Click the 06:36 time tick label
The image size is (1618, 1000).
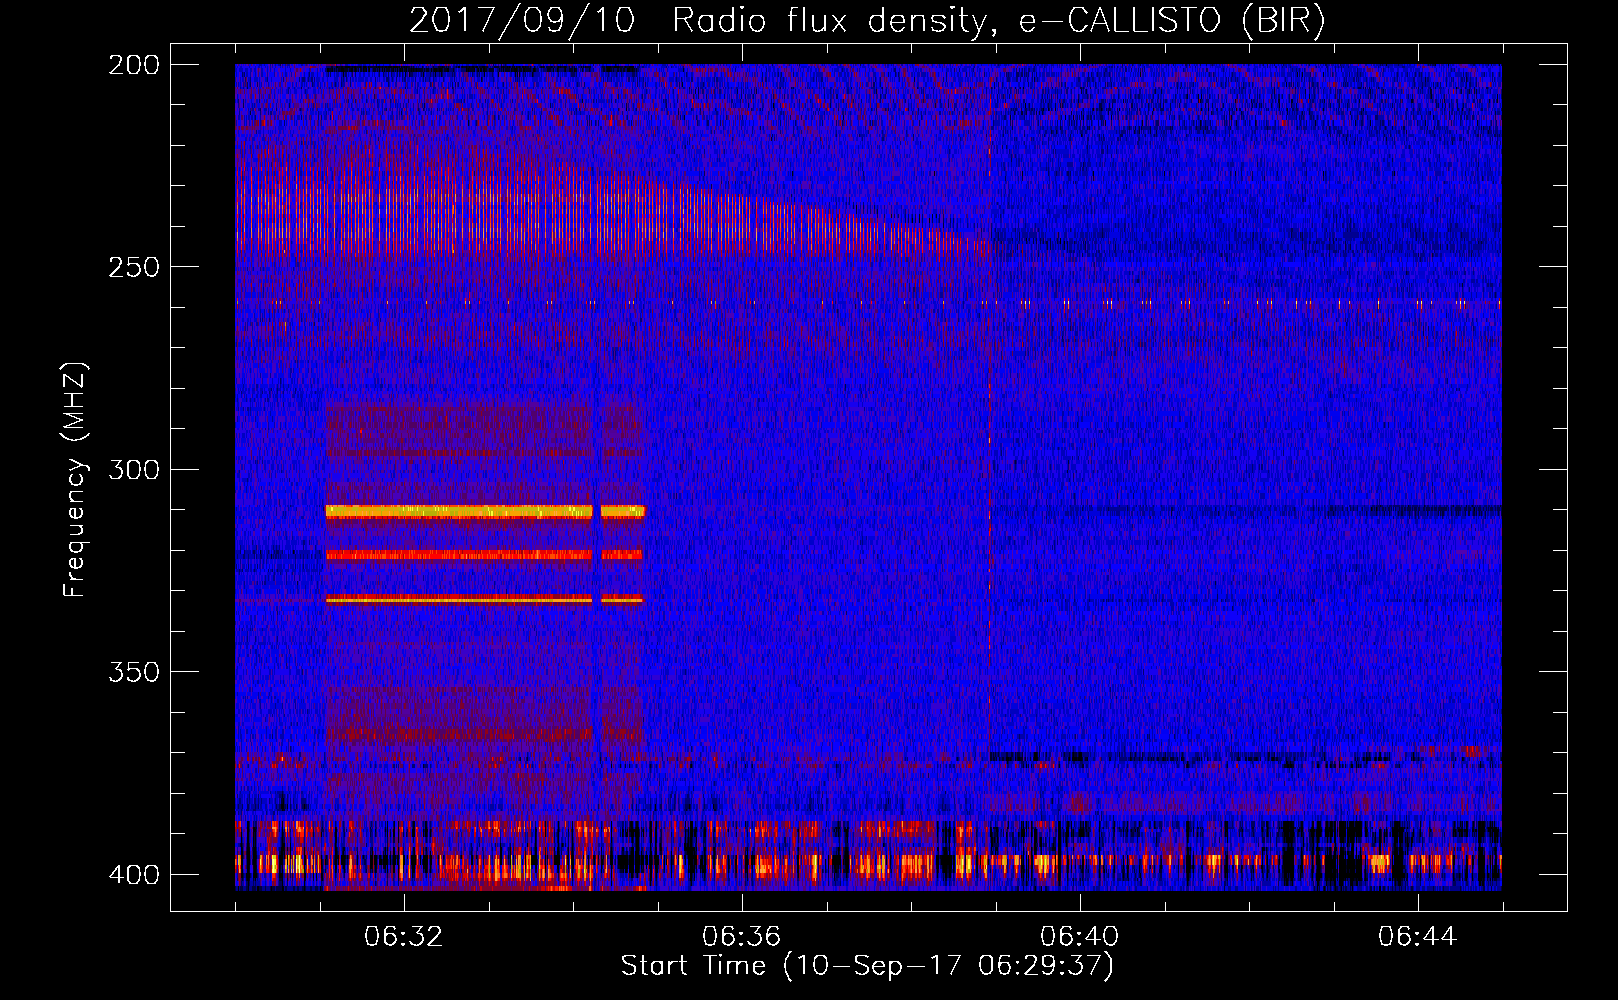742,937
